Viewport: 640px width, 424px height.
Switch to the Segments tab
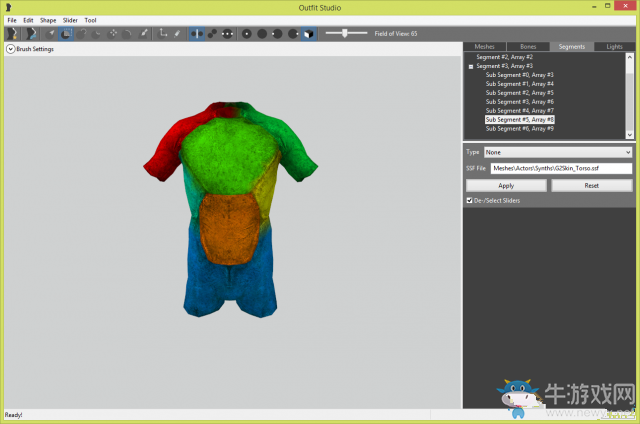pyautogui.click(x=571, y=47)
